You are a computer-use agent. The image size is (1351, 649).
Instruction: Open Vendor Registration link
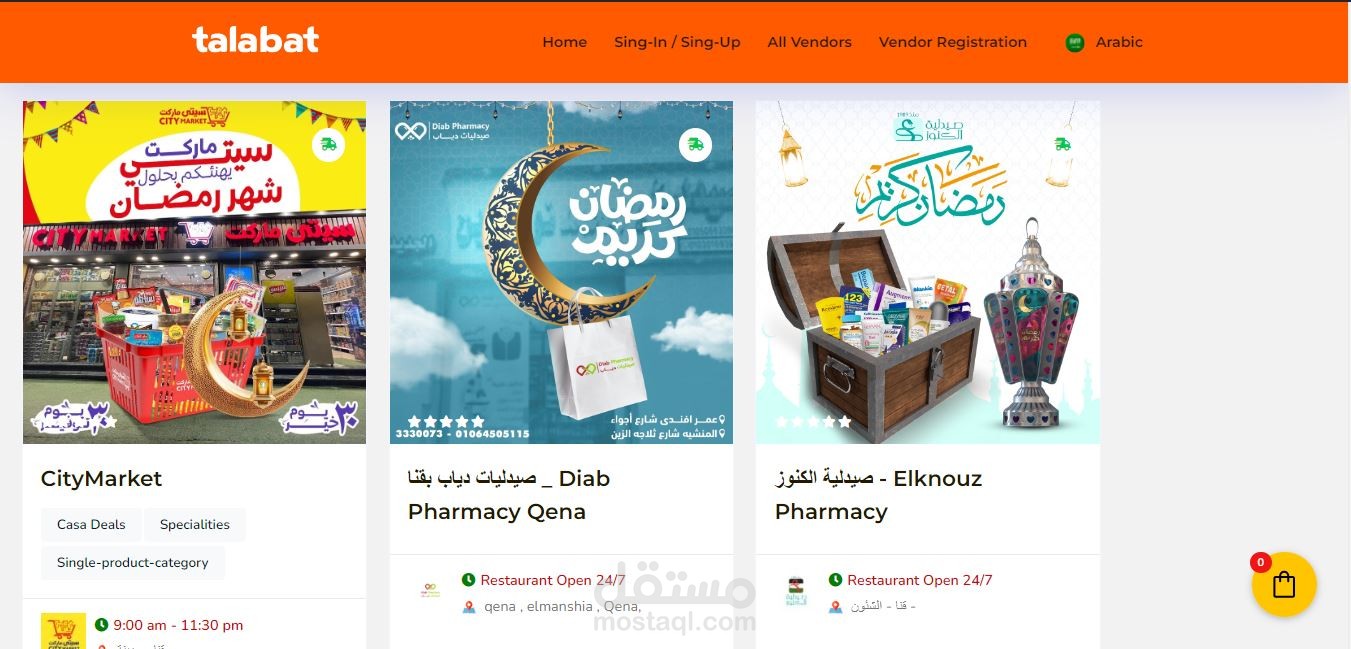click(x=953, y=42)
